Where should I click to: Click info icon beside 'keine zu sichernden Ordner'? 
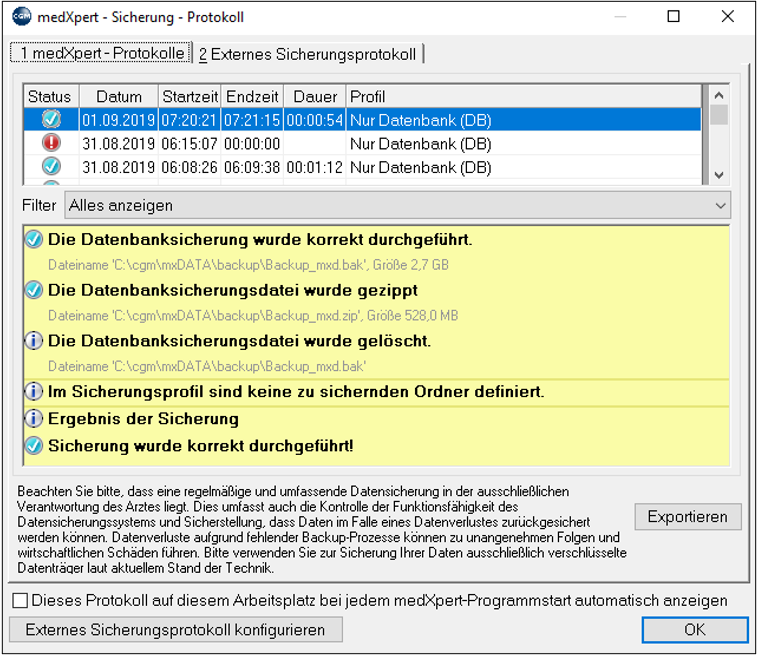(x=34, y=392)
